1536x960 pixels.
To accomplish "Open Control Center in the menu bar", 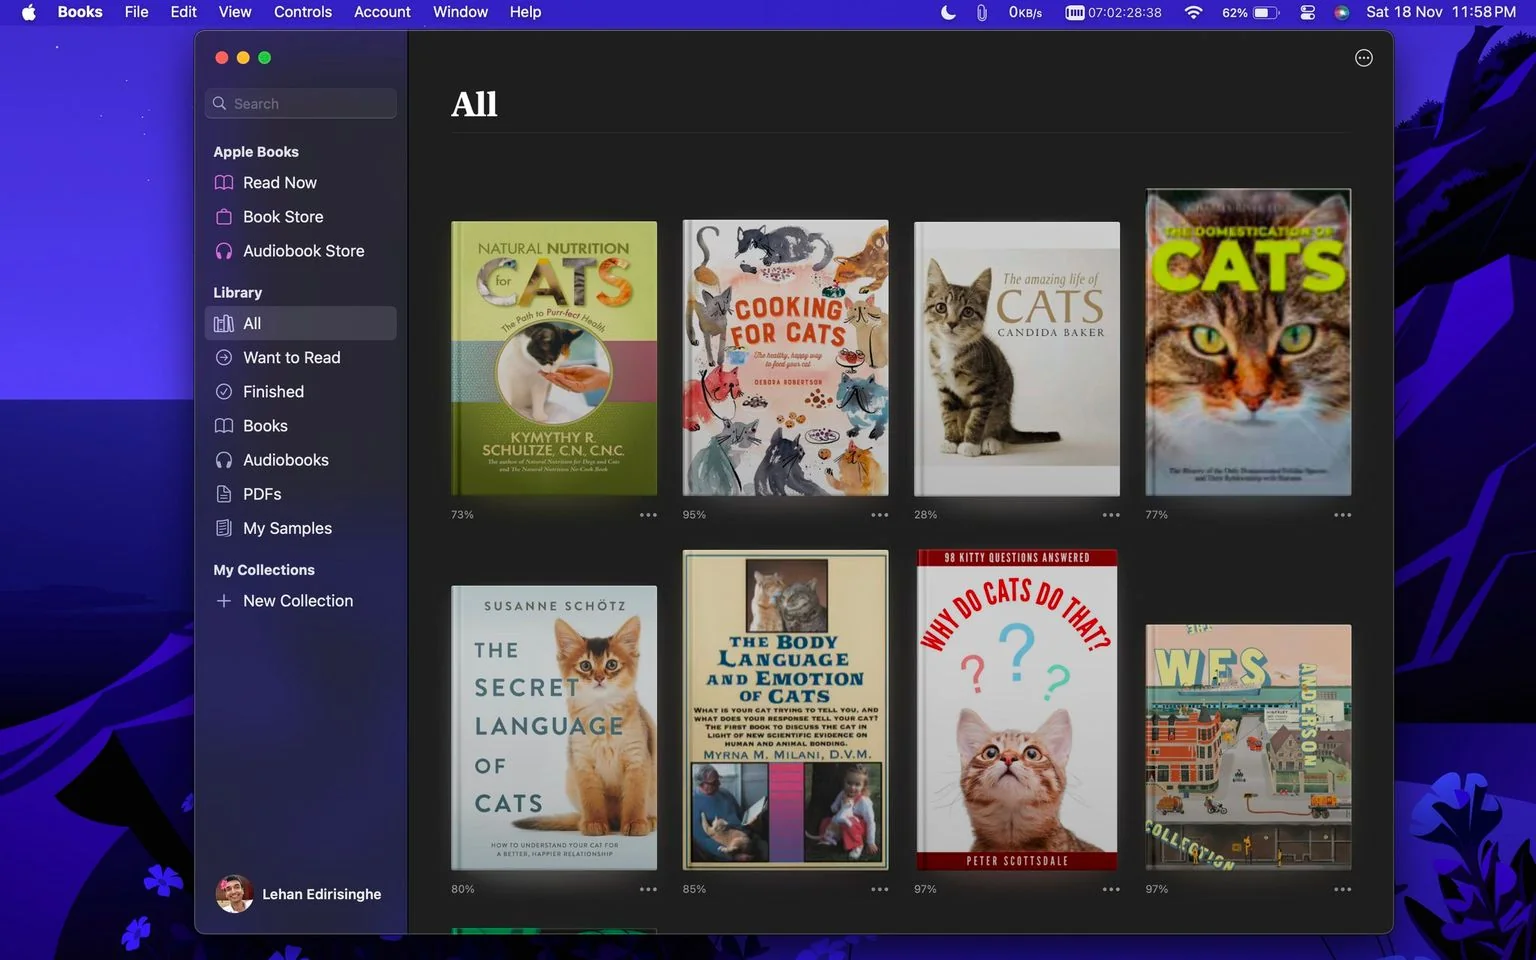I will point(1307,12).
